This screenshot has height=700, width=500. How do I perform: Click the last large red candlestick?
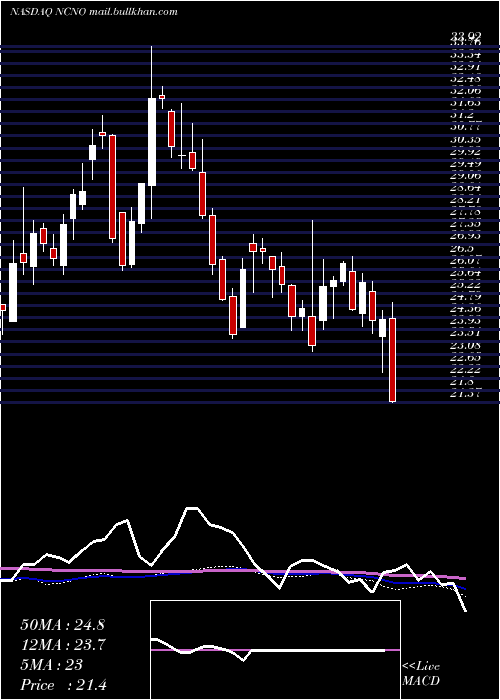click(x=393, y=360)
